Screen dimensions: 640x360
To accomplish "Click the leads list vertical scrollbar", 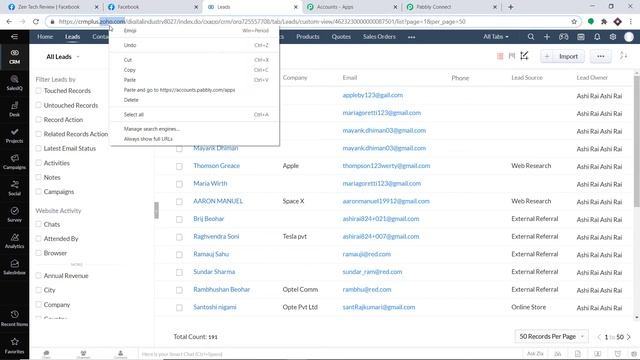I will tap(636, 141).
